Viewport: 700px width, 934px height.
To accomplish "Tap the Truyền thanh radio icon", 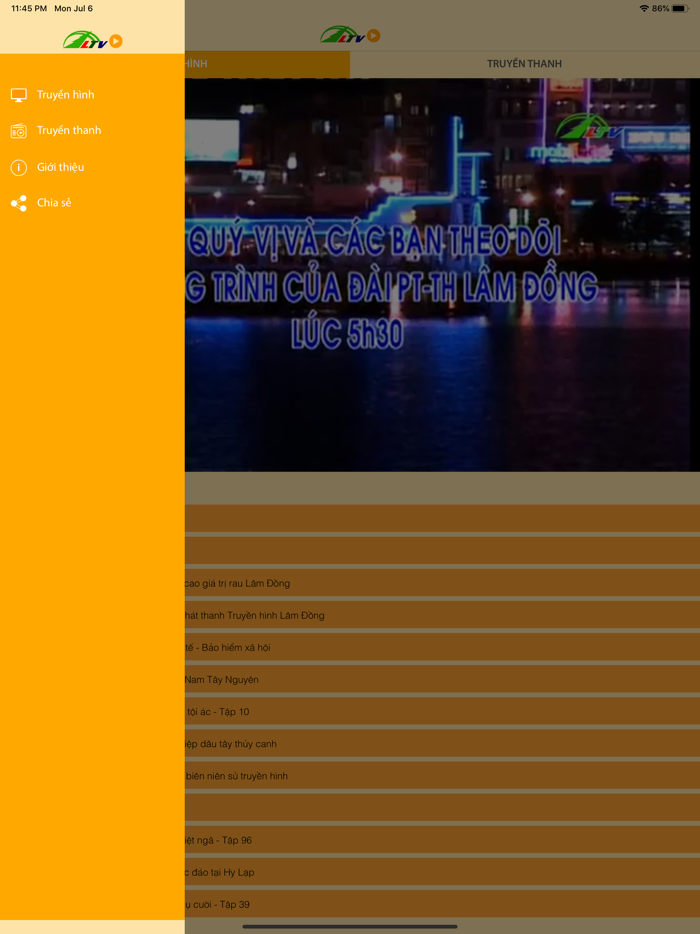I will point(18,130).
